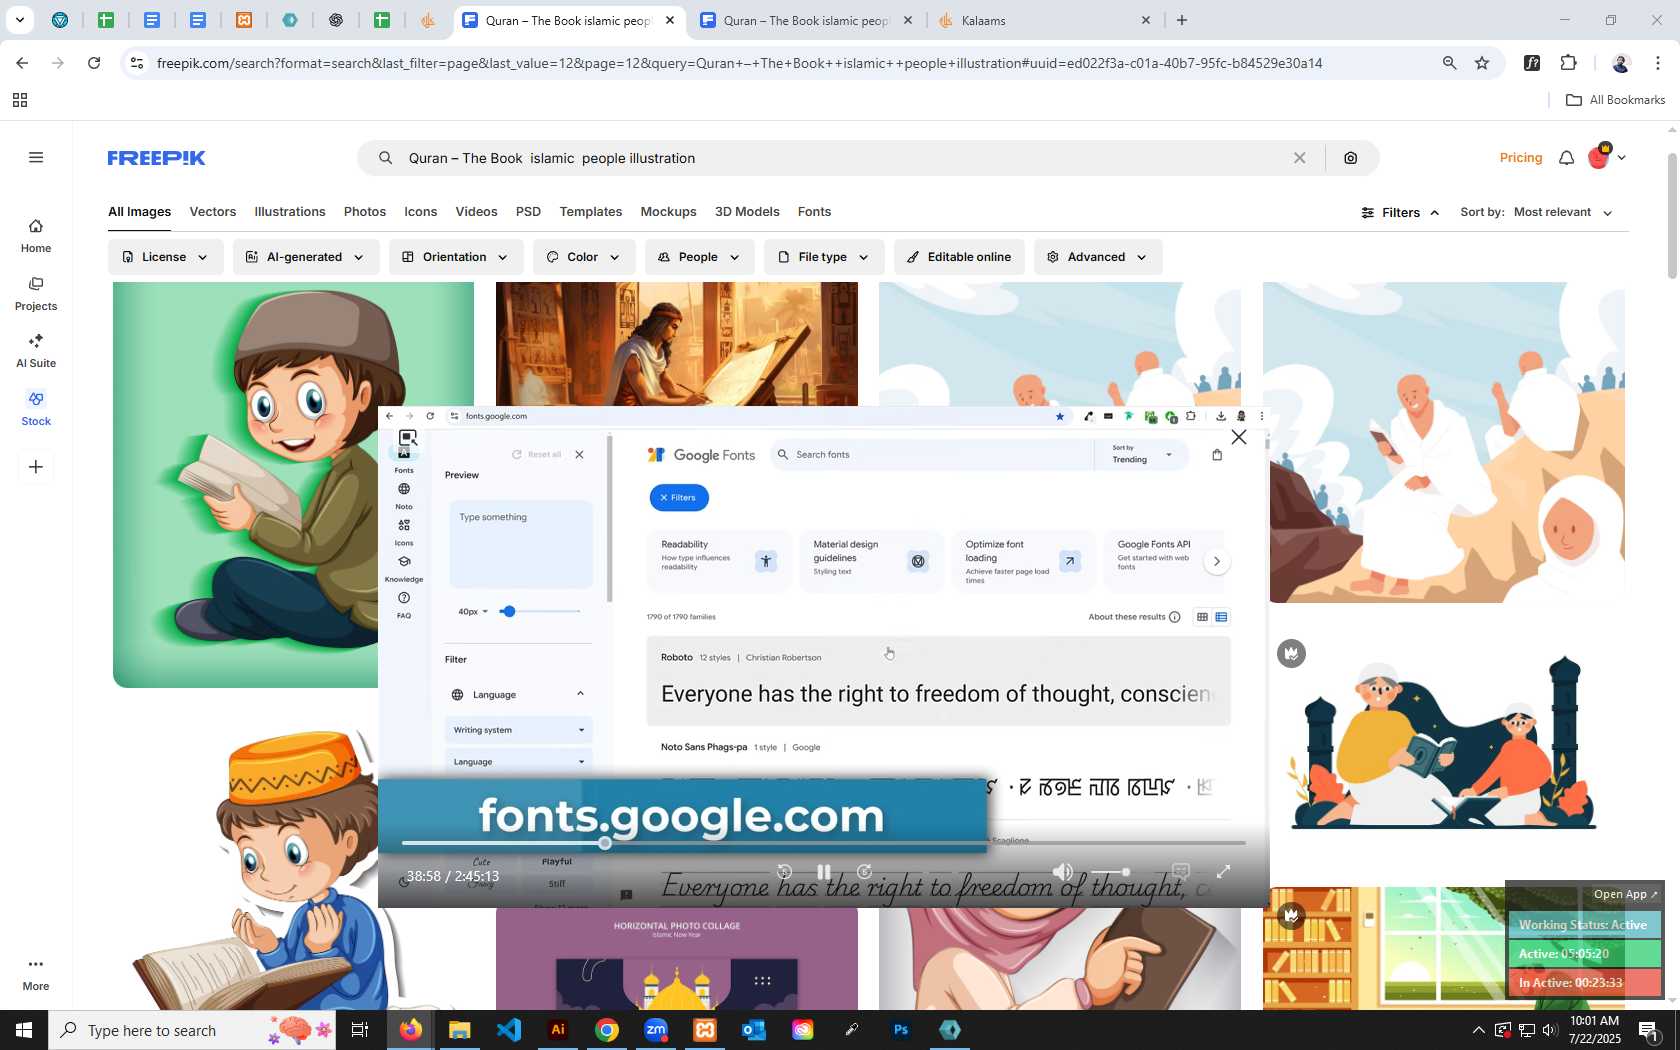
Task: Switch to the Illustrations tab
Action: click(290, 212)
